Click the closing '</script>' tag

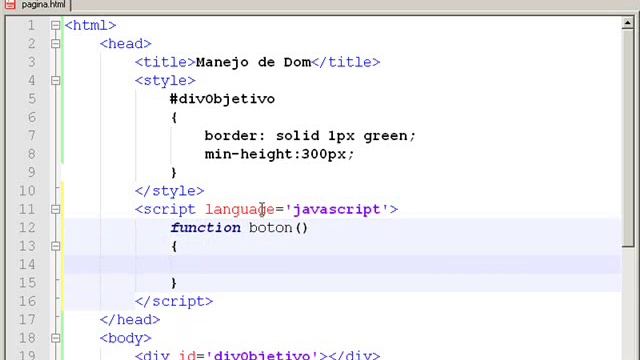click(x=174, y=301)
